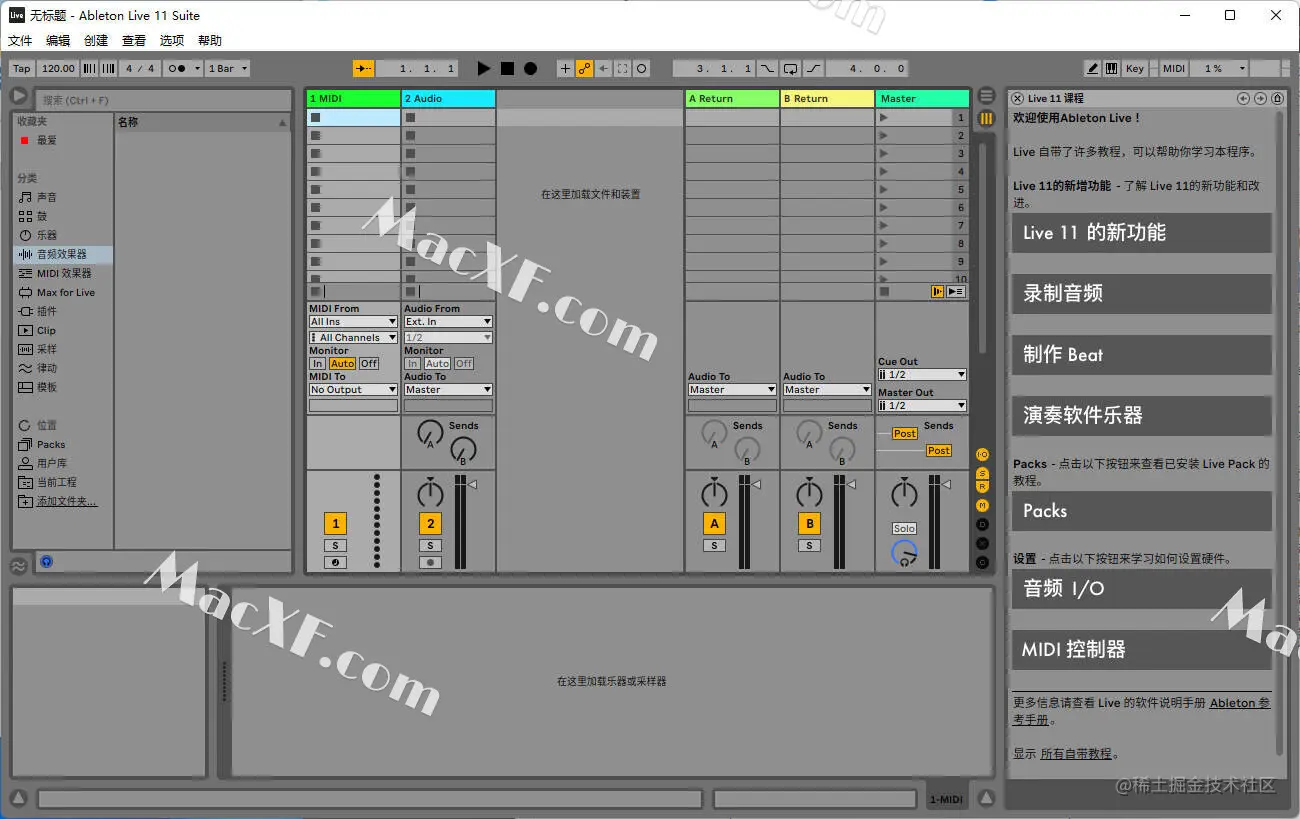The width and height of the screenshot is (1300, 819).
Task: Toggle track 2 Audio activator button
Action: (x=430, y=523)
